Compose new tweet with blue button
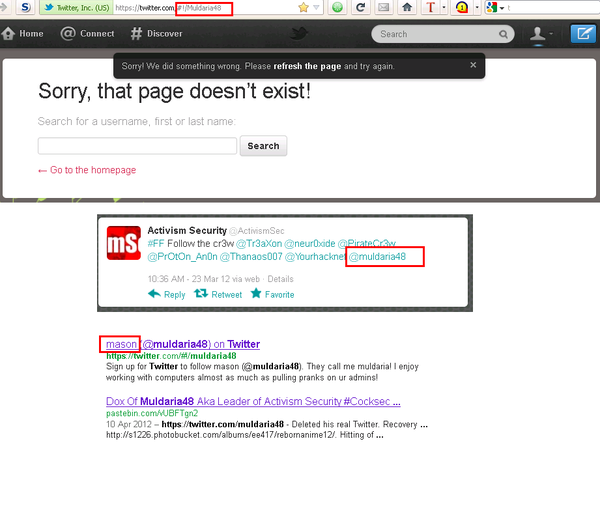Image resolution: width=600 pixels, height=523 pixels. pos(583,34)
